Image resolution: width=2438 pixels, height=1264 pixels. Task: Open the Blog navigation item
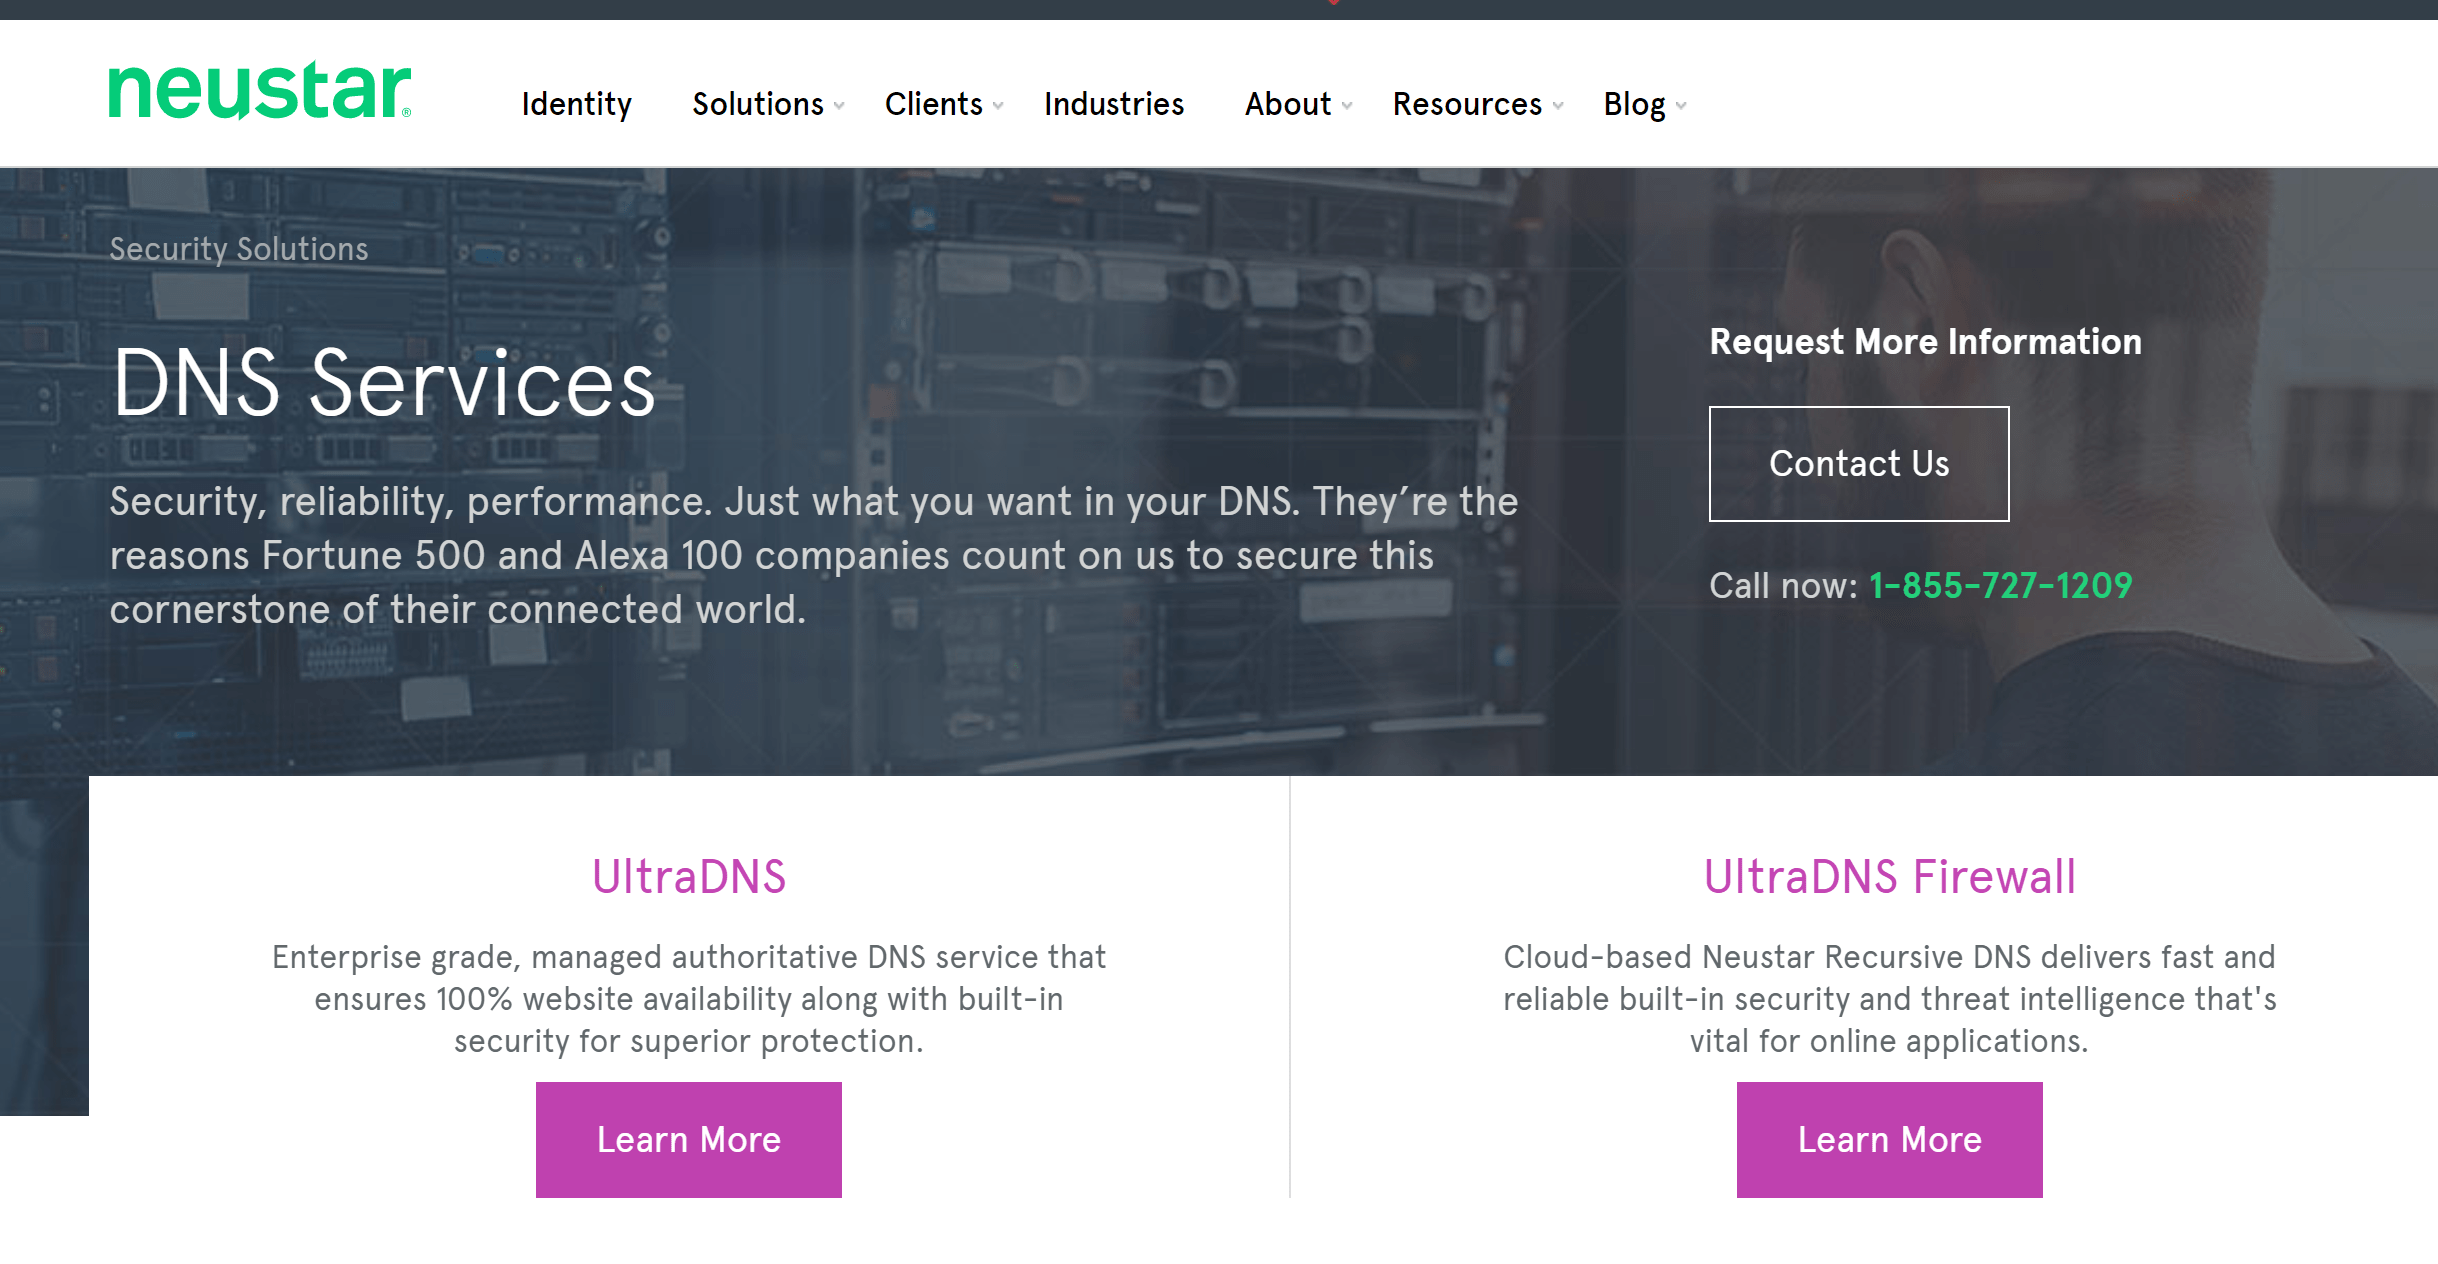tap(1634, 104)
